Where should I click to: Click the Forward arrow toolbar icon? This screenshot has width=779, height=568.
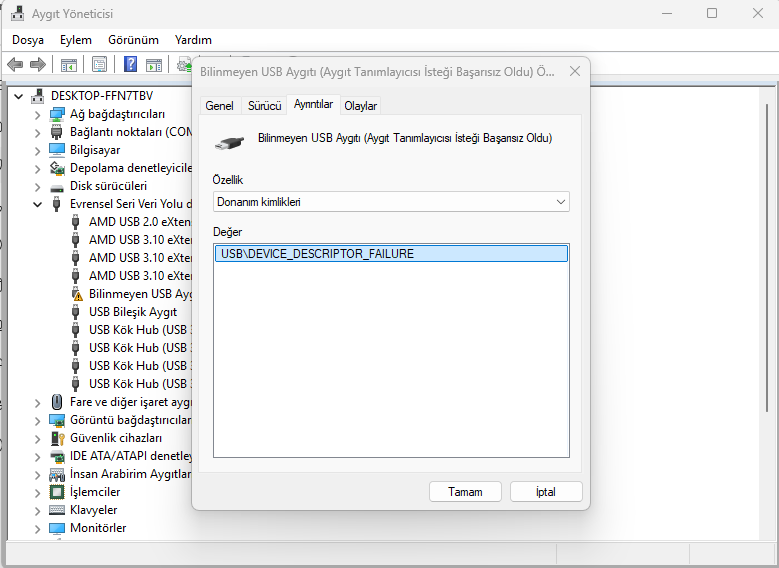pos(38,64)
